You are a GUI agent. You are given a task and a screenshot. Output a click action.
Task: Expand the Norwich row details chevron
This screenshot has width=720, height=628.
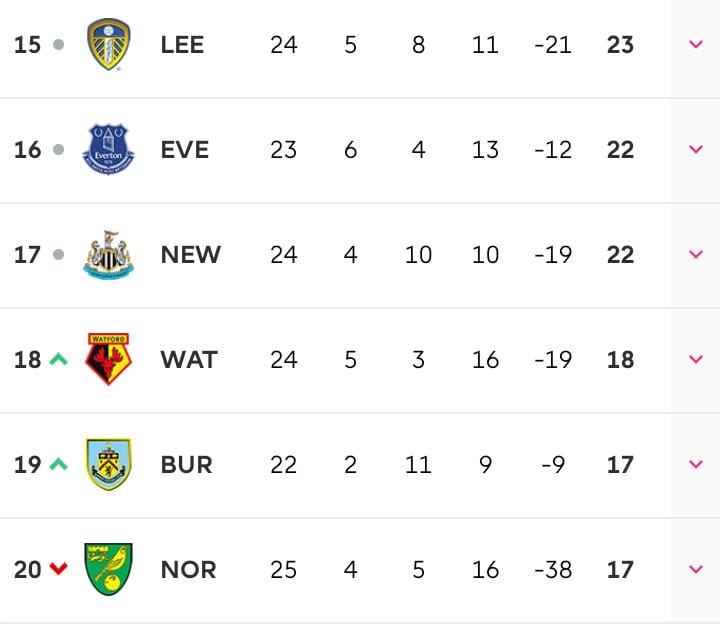point(696,570)
